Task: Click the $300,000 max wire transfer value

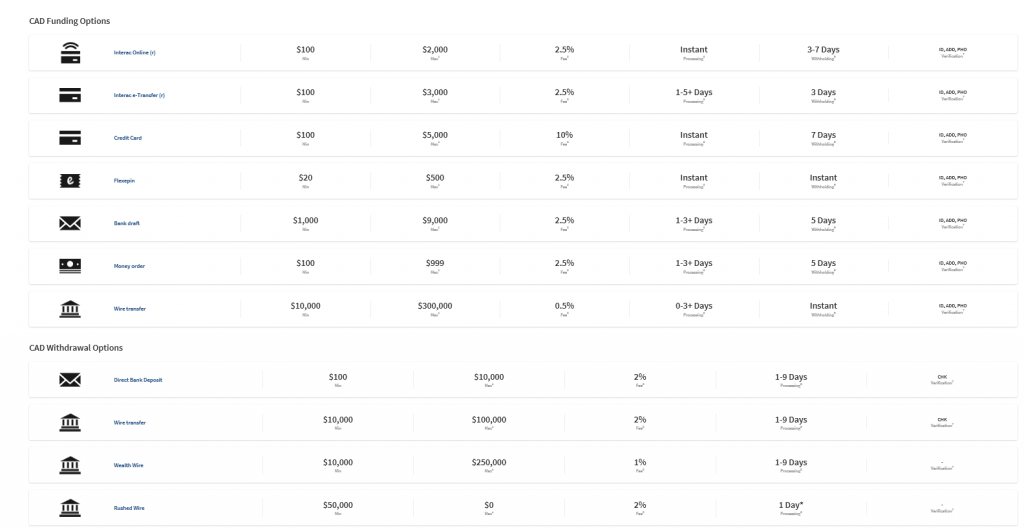Action: point(435,306)
